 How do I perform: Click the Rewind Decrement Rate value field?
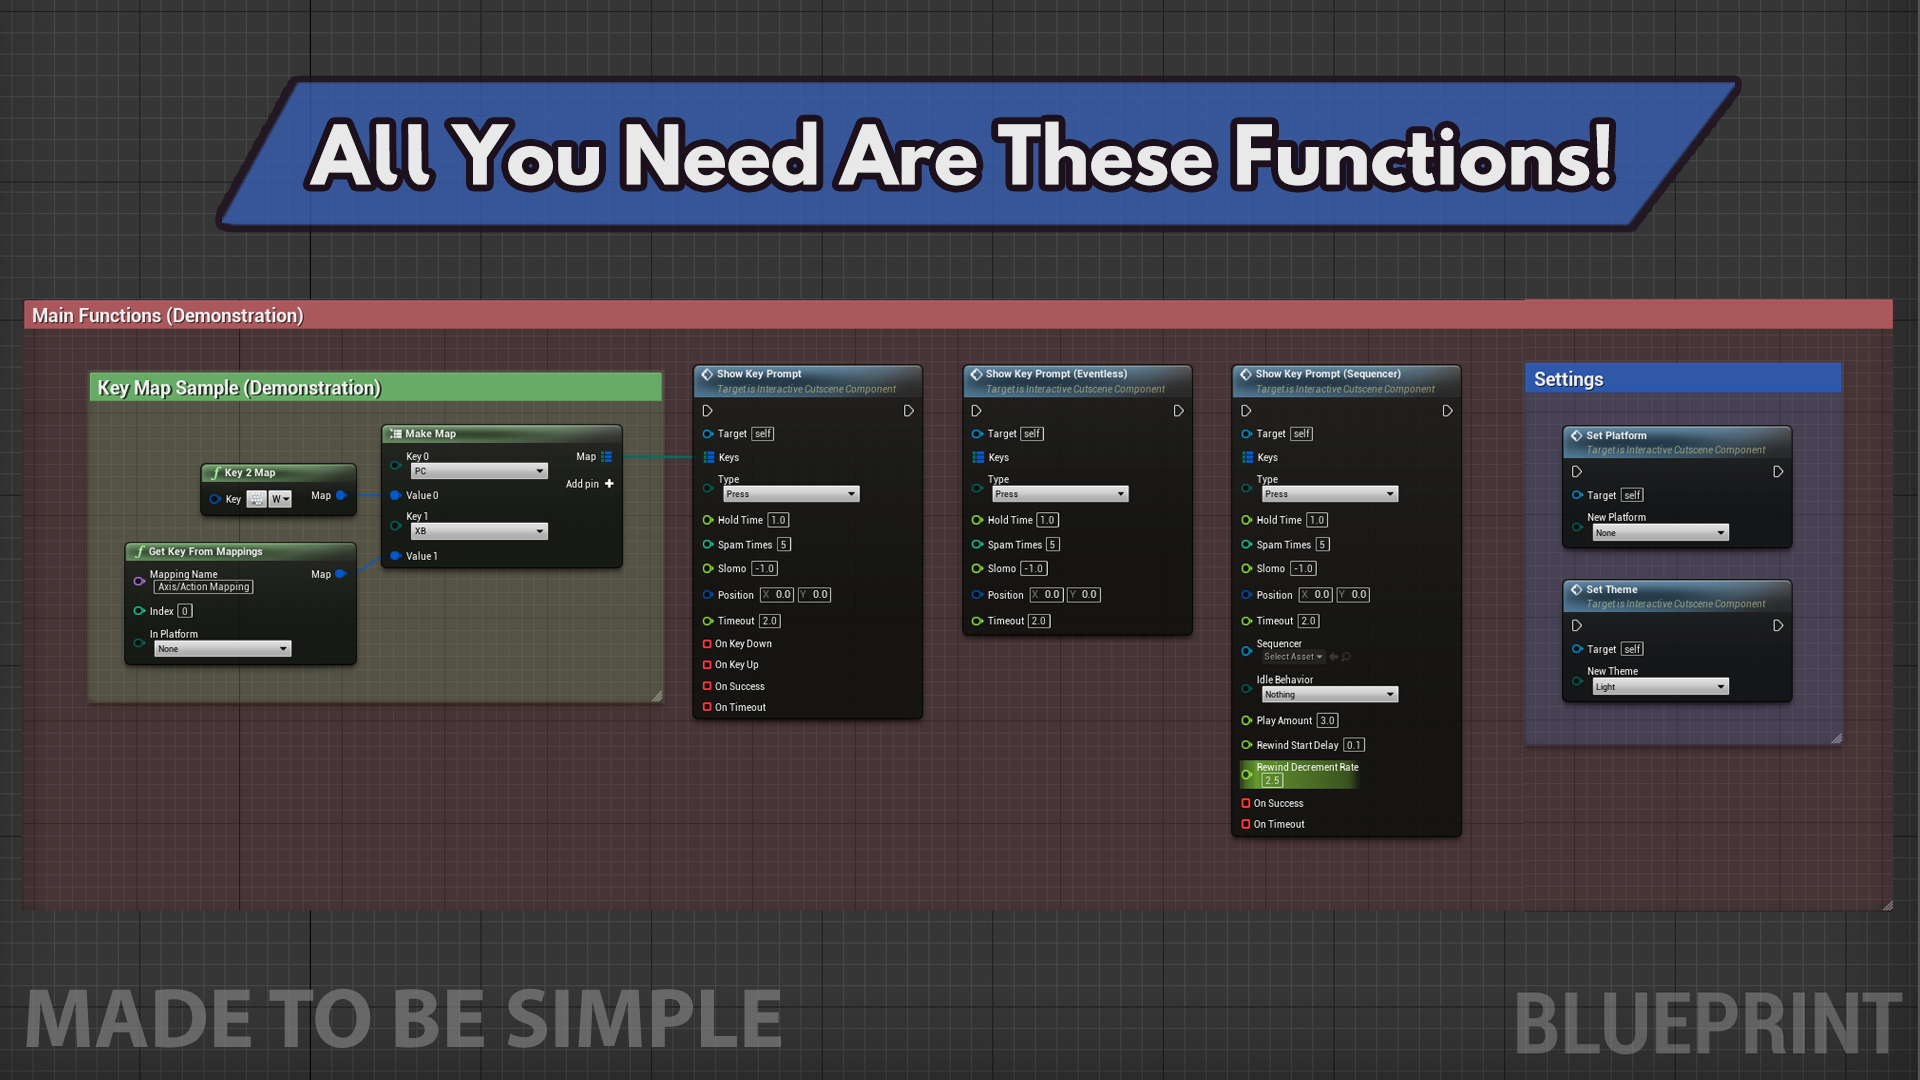pyautogui.click(x=1272, y=780)
